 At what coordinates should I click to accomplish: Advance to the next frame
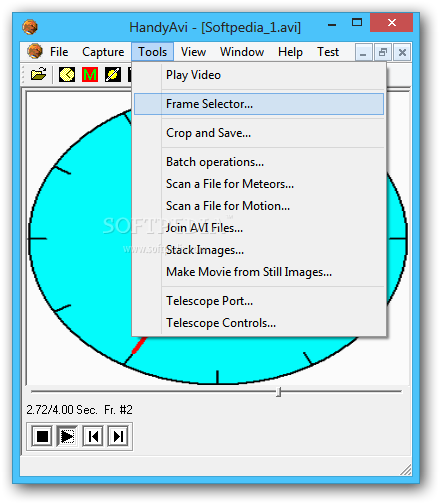pos(118,436)
